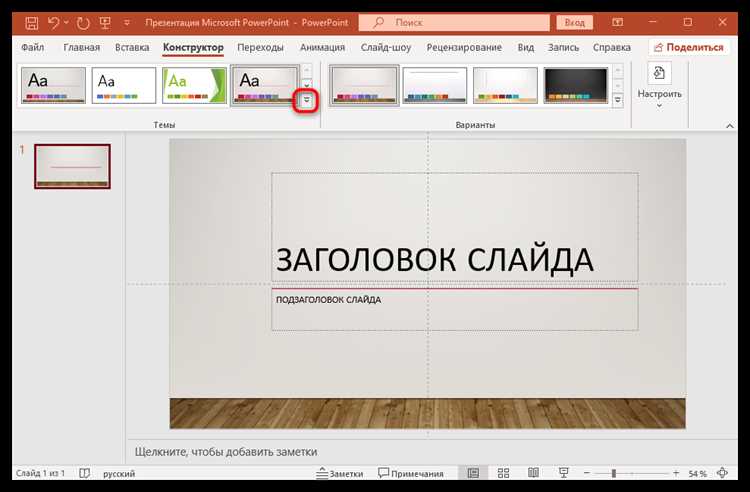Click the 54 % zoom level

click(697, 473)
